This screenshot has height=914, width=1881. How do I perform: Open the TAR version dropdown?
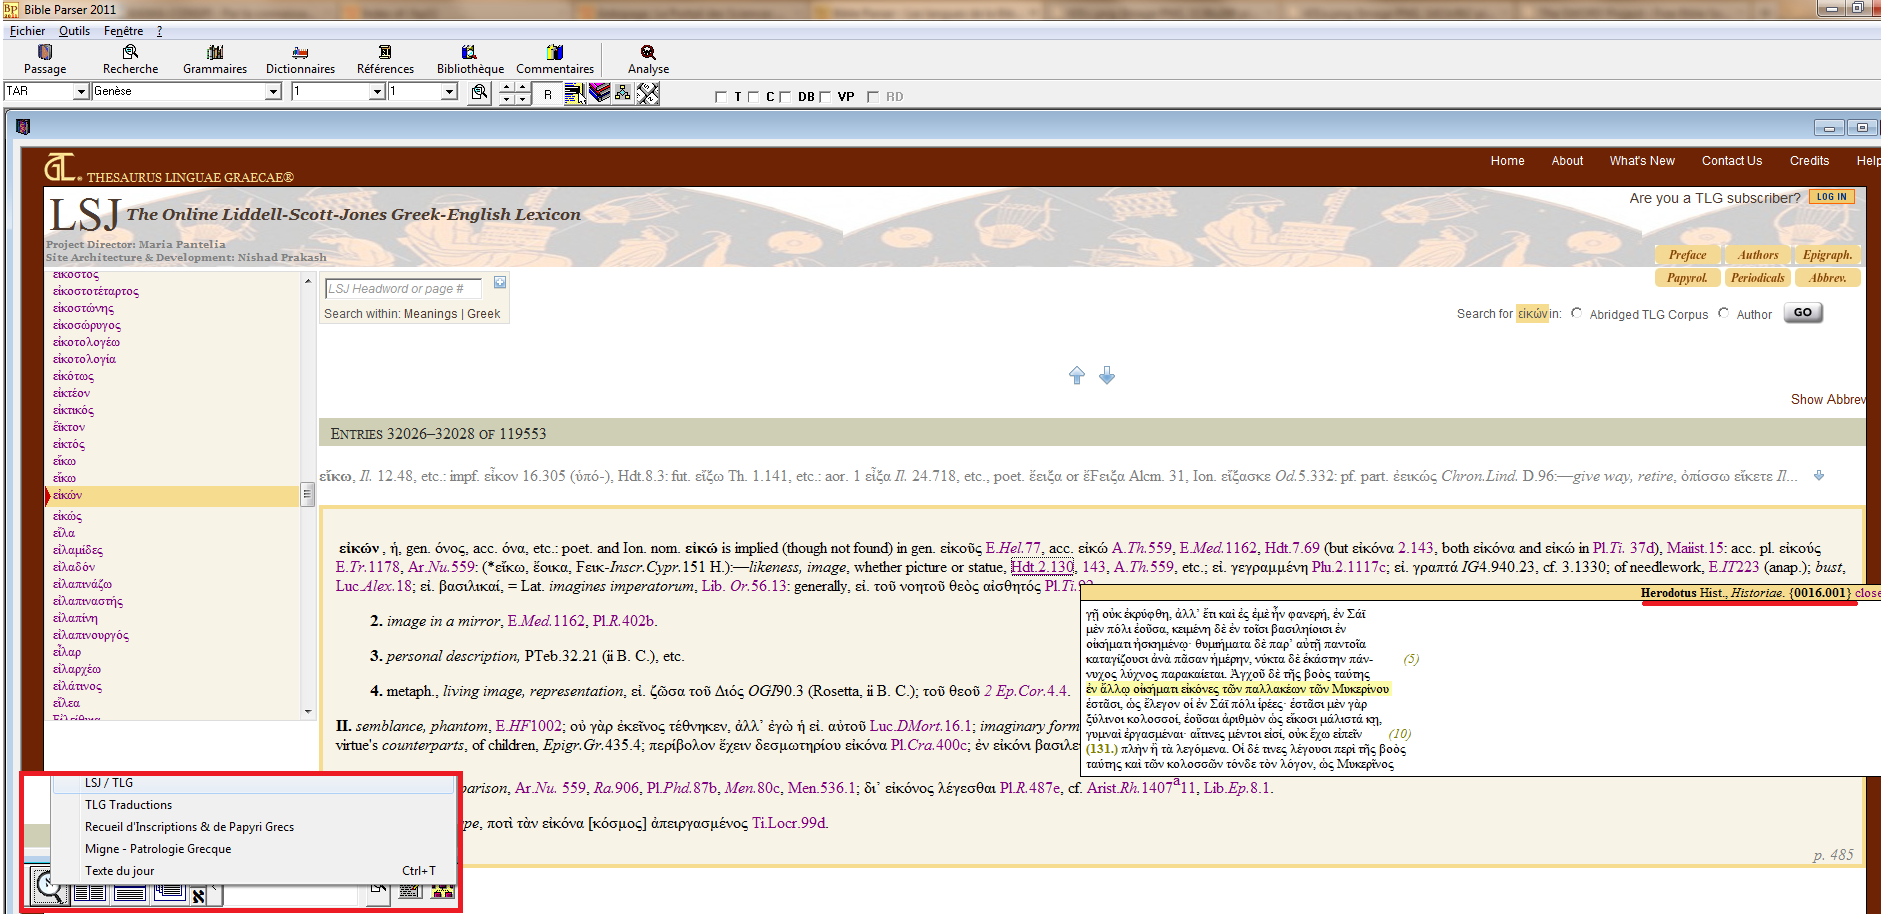(81, 91)
